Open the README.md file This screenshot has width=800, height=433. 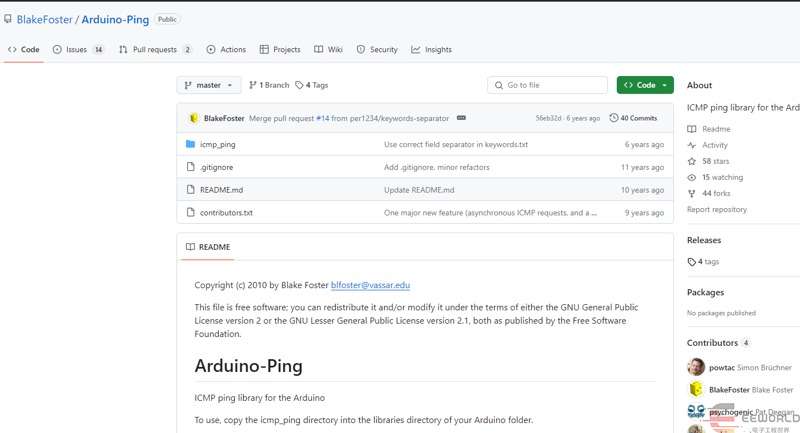(x=221, y=190)
